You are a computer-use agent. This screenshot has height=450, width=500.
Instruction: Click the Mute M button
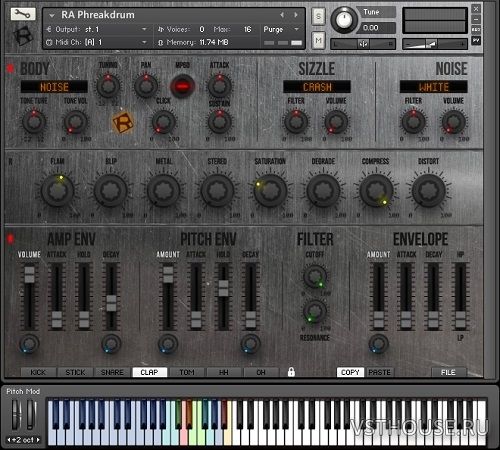pos(318,41)
